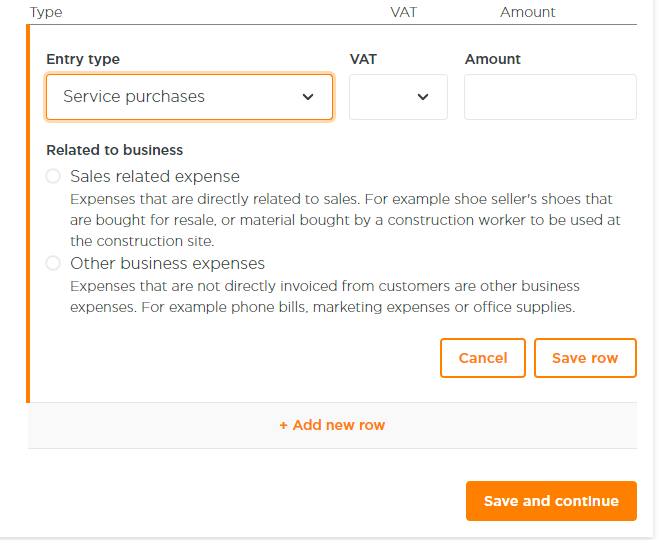The width and height of the screenshot is (659, 540).
Task: Open the VAT dropdown
Action: click(398, 97)
